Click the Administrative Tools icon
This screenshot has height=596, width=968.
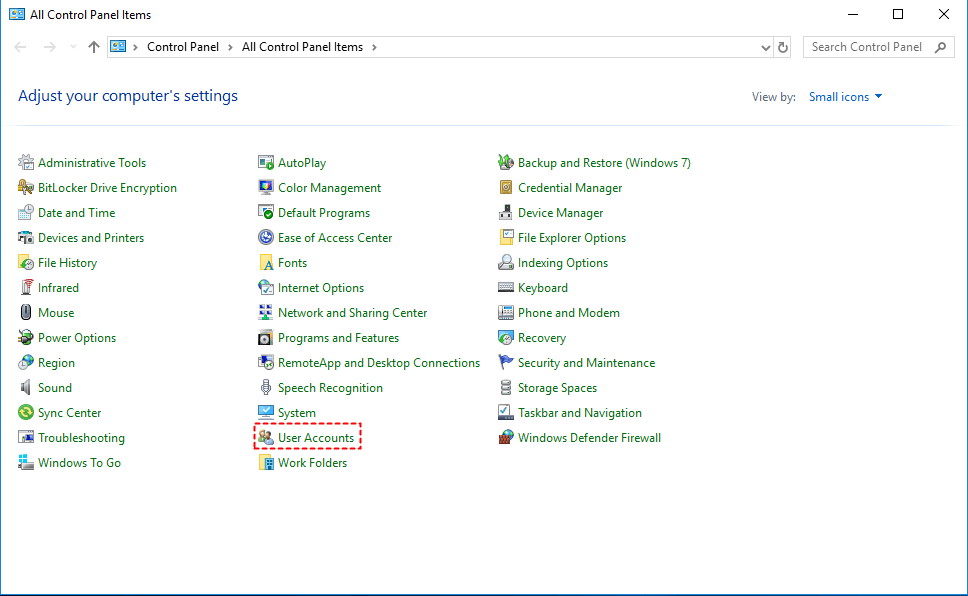pyautogui.click(x=26, y=162)
